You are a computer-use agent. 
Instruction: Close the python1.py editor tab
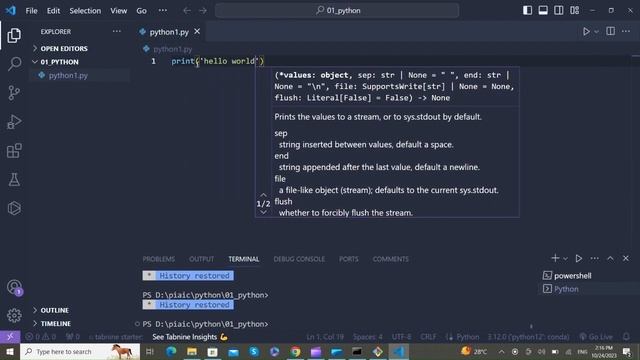pos(197,31)
